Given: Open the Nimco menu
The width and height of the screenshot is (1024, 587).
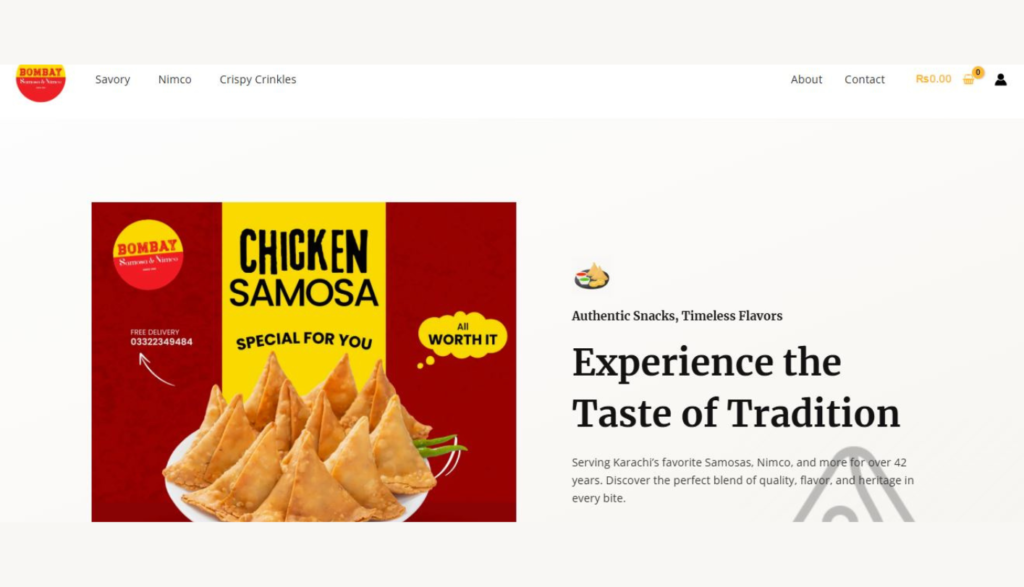Looking at the screenshot, I should pos(174,79).
